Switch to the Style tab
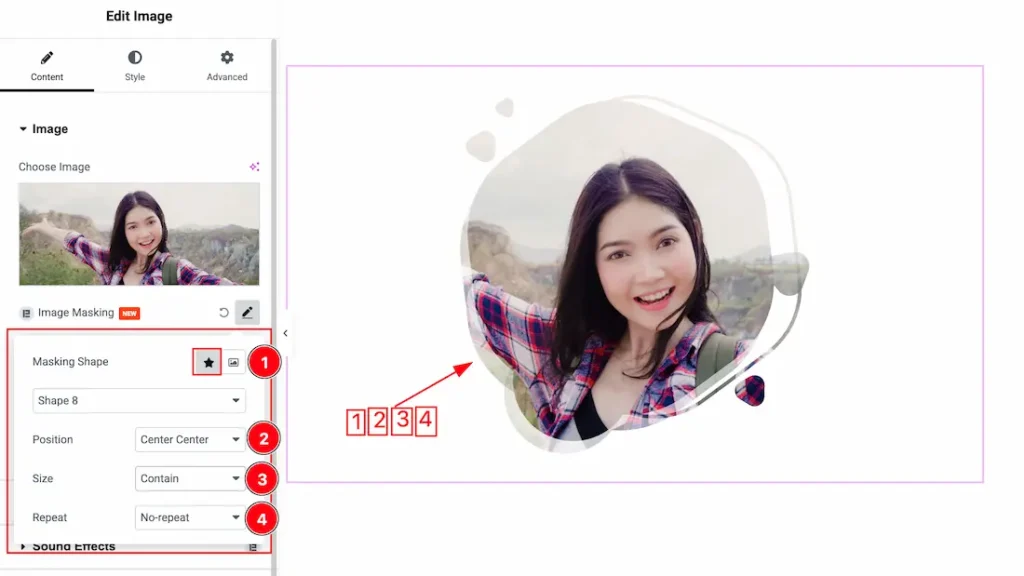The image size is (1024, 576). pos(135,66)
